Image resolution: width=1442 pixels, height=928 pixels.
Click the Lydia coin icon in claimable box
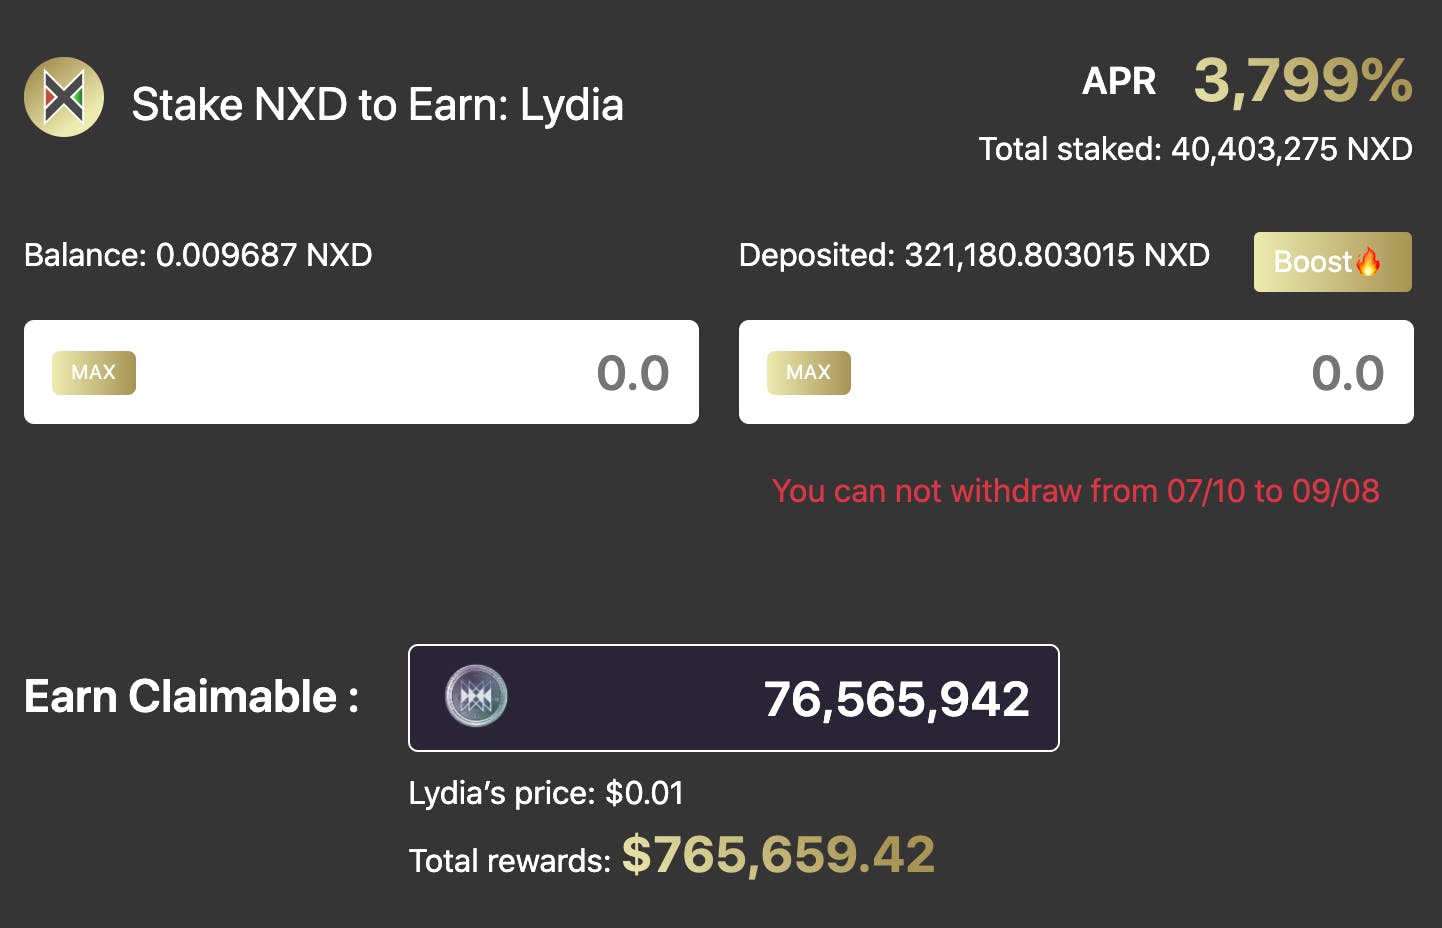tap(476, 696)
